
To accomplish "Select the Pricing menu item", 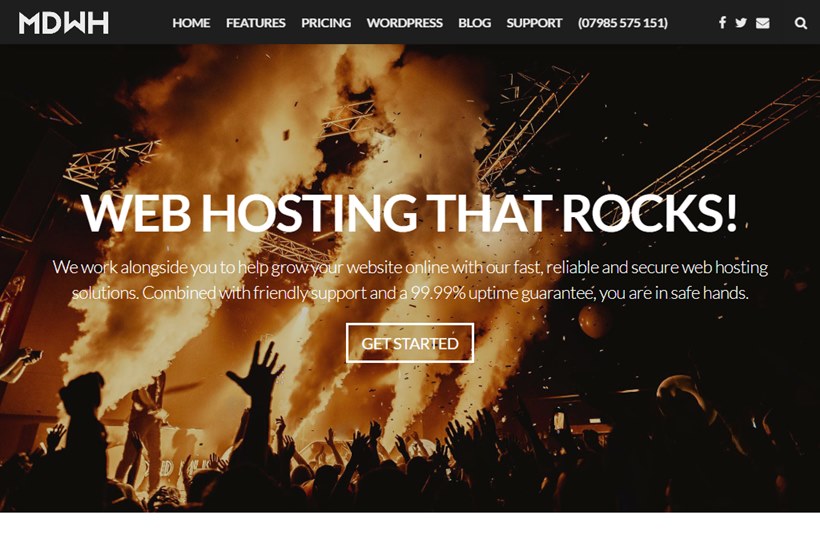I will 326,23.
